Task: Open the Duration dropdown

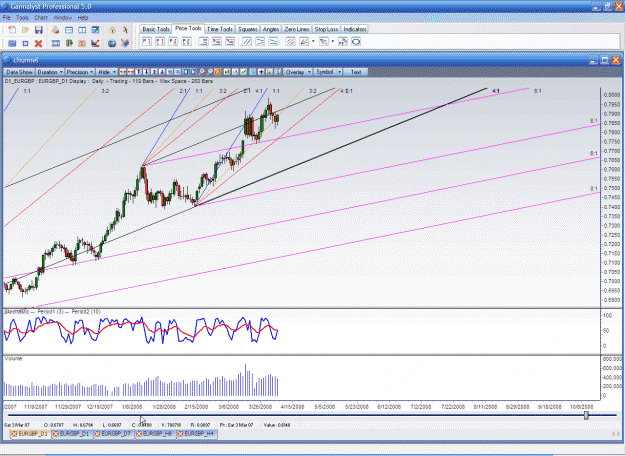Action: pyautogui.click(x=50, y=72)
